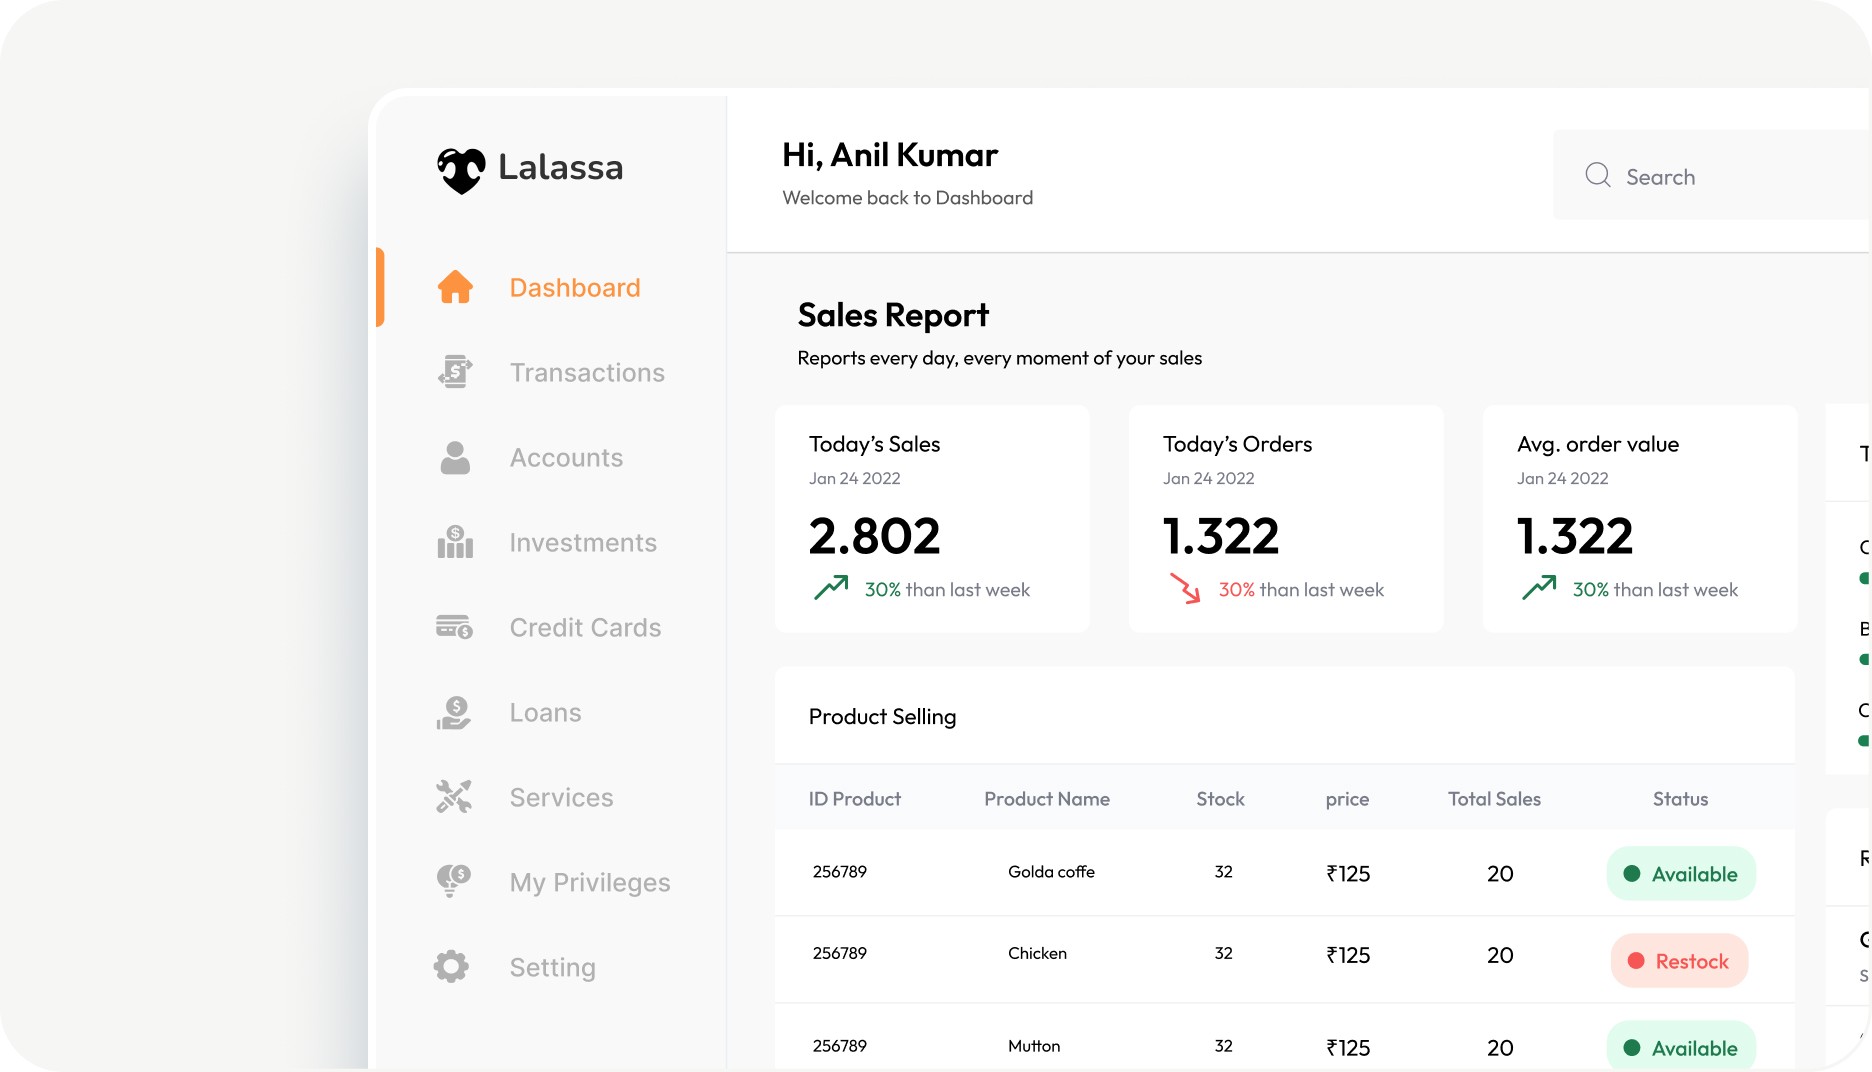
Task: Click green up-trend arrow under Today's Sales
Action: click(x=831, y=587)
